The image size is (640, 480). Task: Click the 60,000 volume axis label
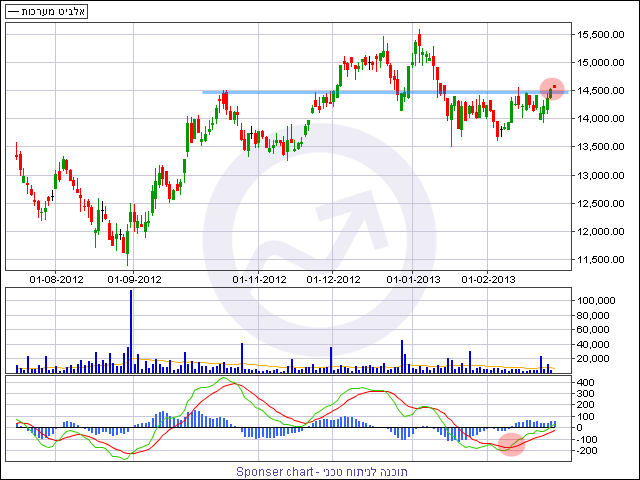click(593, 330)
